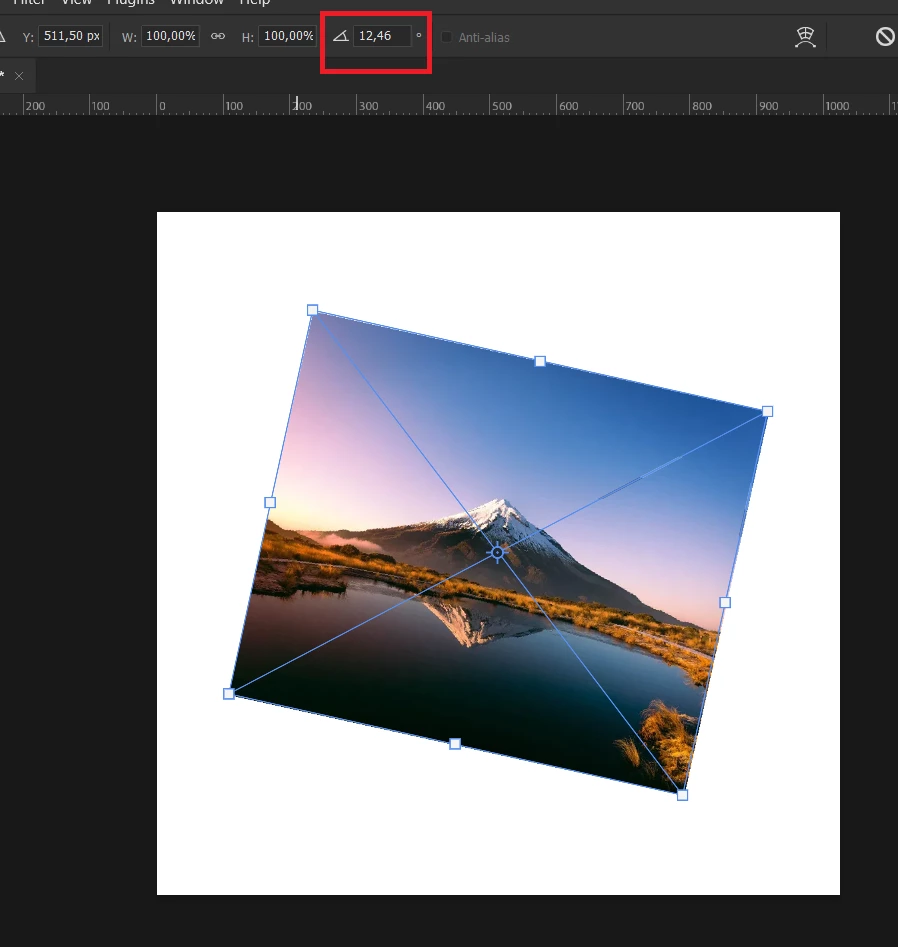Click the transform center reference point
Screen dimensions: 898x947
pyautogui.click(x=498, y=553)
